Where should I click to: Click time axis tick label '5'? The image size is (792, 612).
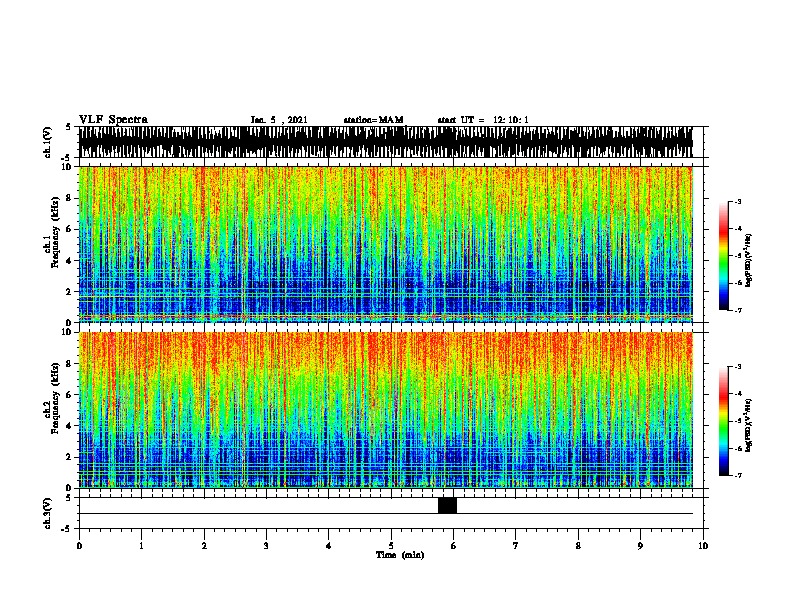click(391, 545)
